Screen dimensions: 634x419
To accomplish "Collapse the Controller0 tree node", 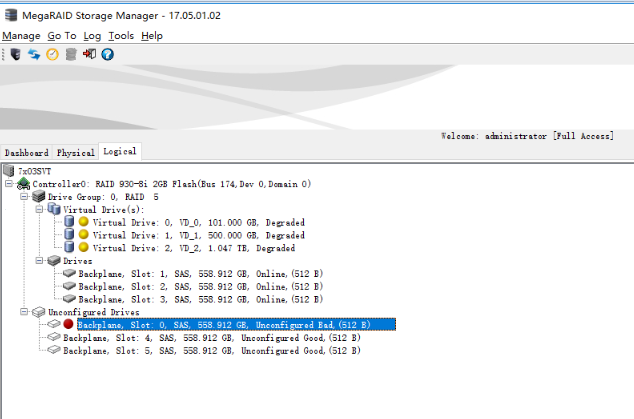I will coord(10,184).
